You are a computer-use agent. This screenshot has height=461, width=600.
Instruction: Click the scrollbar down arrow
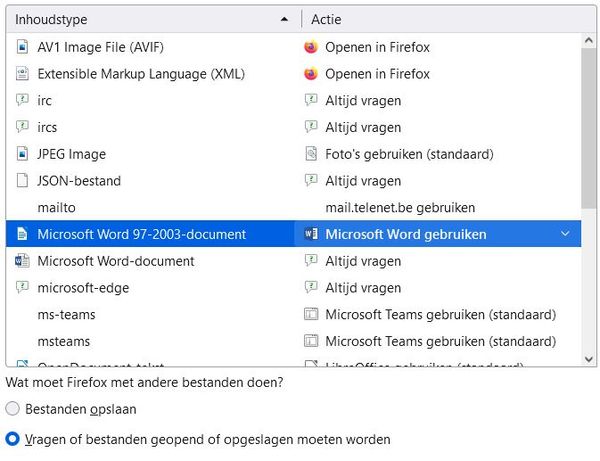(x=589, y=357)
